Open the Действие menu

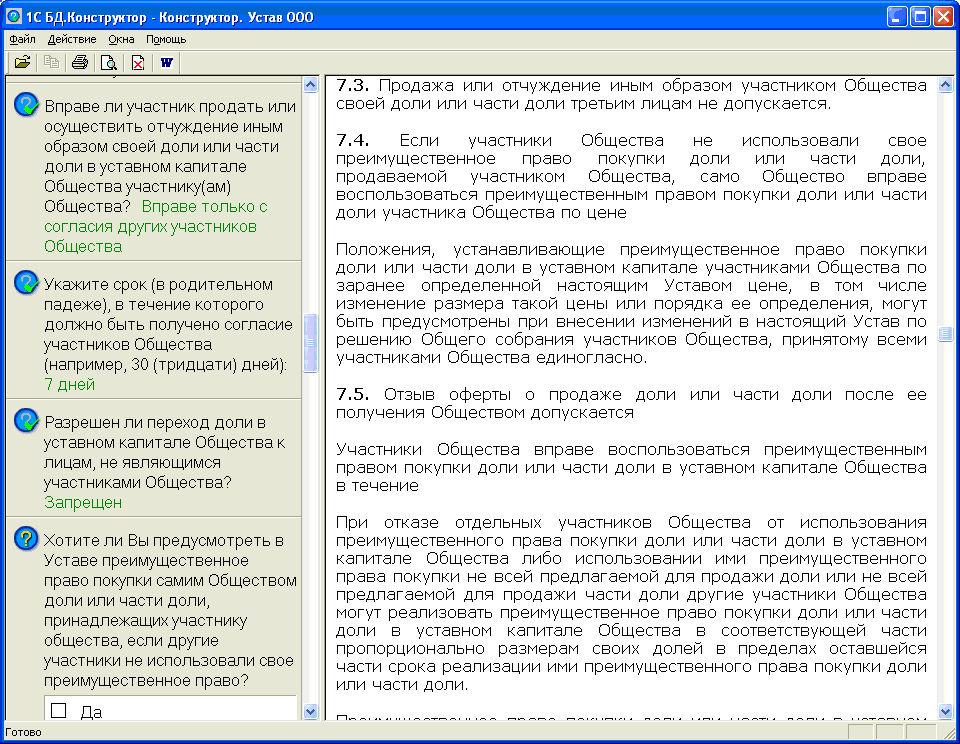(x=72, y=39)
